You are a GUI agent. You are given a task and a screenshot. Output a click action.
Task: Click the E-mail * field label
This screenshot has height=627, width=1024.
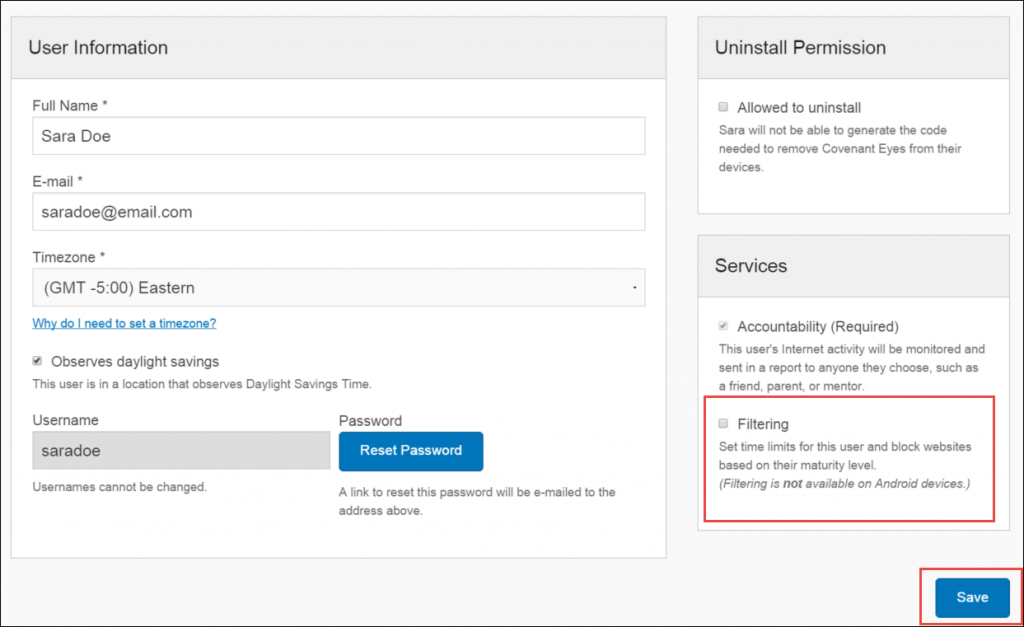(57, 182)
